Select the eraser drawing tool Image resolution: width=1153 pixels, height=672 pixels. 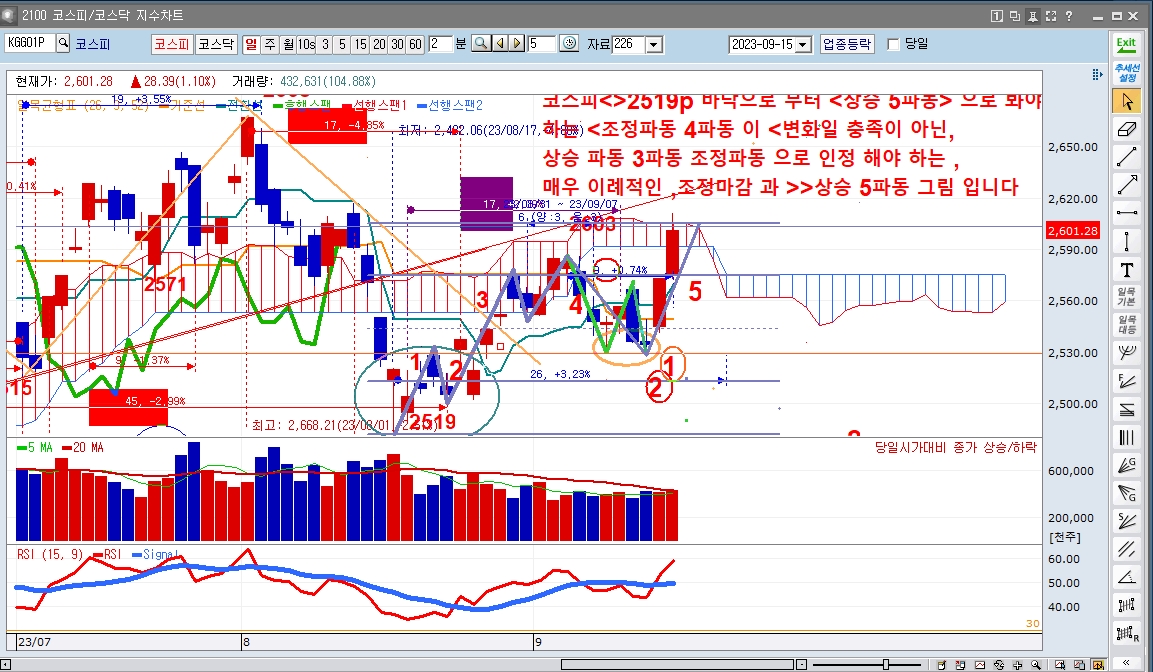click(1127, 129)
